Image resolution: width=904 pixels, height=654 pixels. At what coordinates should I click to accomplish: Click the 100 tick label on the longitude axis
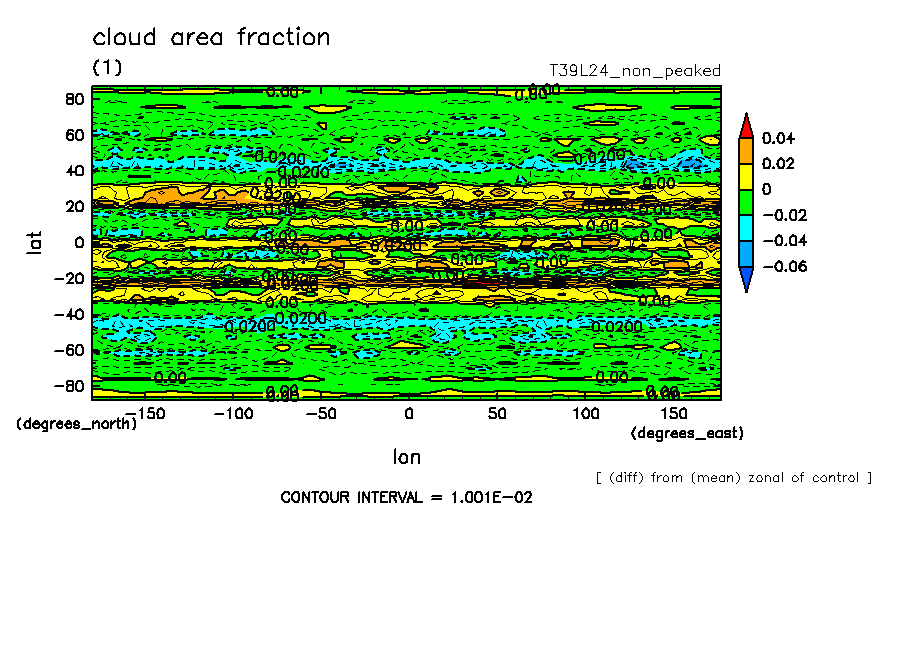click(586, 413)
